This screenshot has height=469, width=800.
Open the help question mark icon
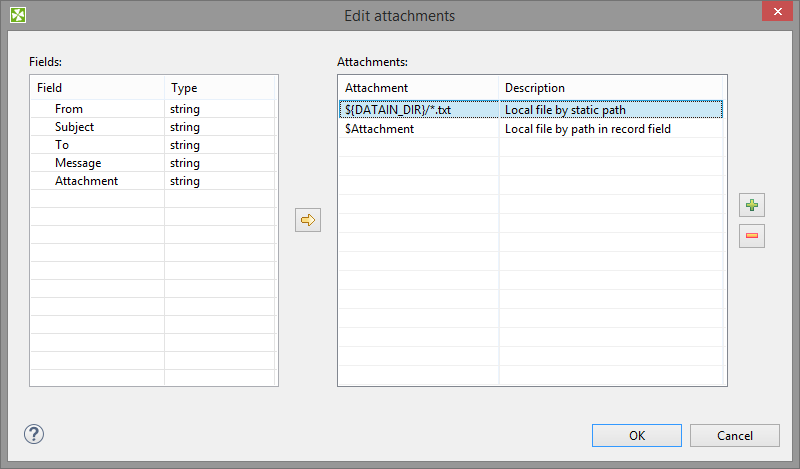34,434
